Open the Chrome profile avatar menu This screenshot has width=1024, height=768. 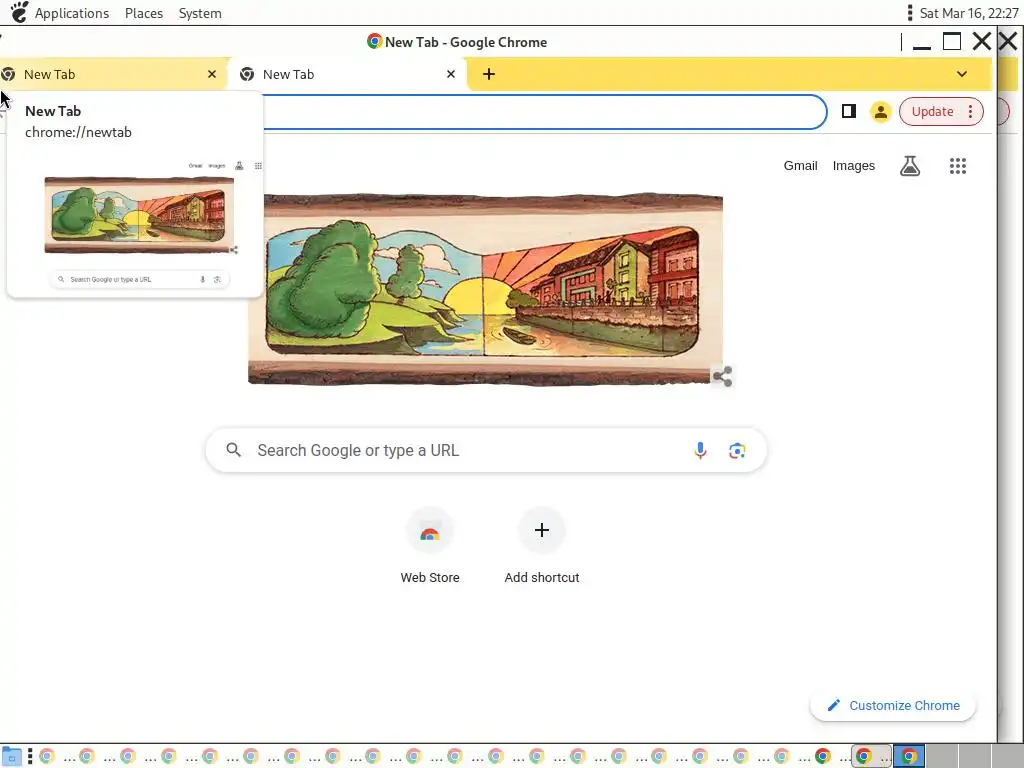coord(880,112)
